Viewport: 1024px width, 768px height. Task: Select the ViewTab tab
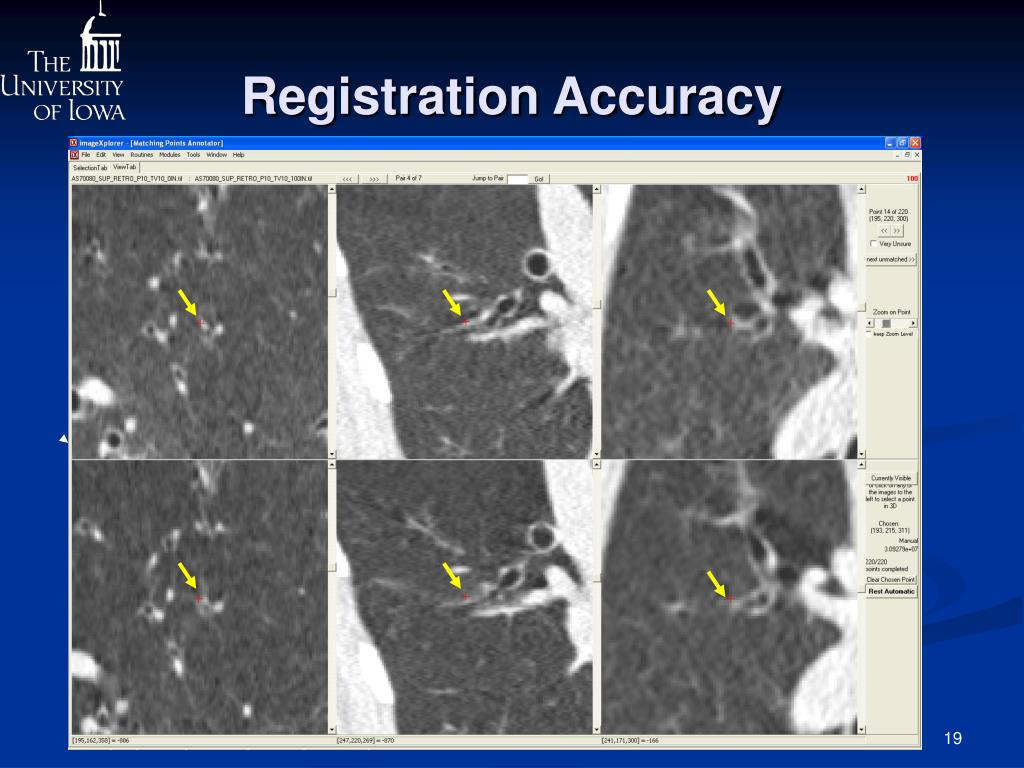[125, 167]
